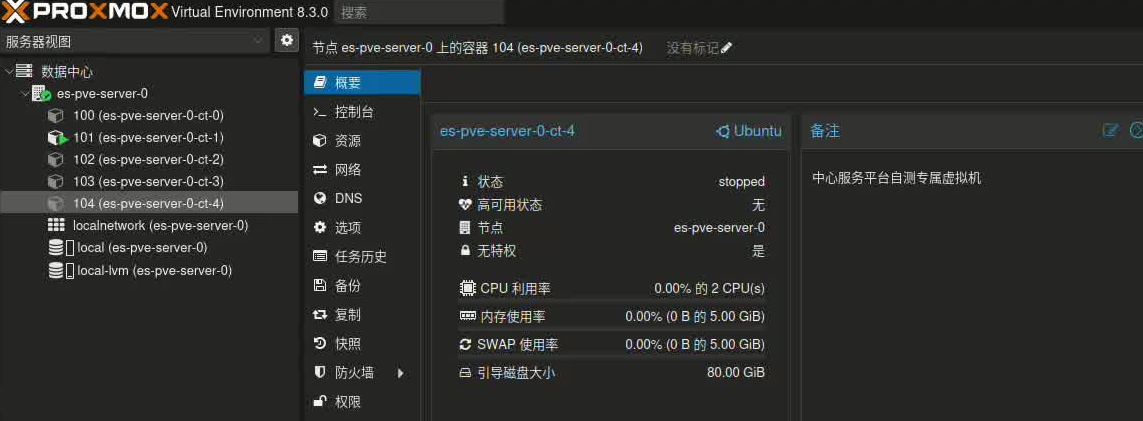Expand the 防火墙 submenu arrow

401,373
